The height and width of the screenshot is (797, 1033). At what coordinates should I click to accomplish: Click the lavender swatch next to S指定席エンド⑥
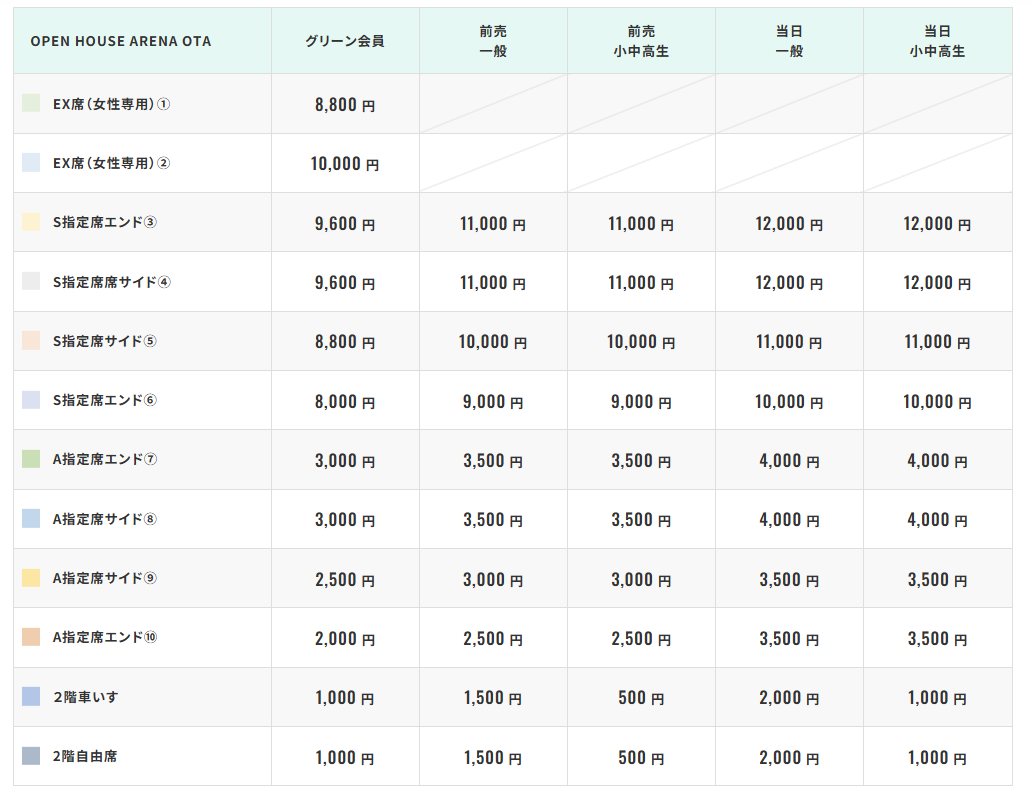31,400
